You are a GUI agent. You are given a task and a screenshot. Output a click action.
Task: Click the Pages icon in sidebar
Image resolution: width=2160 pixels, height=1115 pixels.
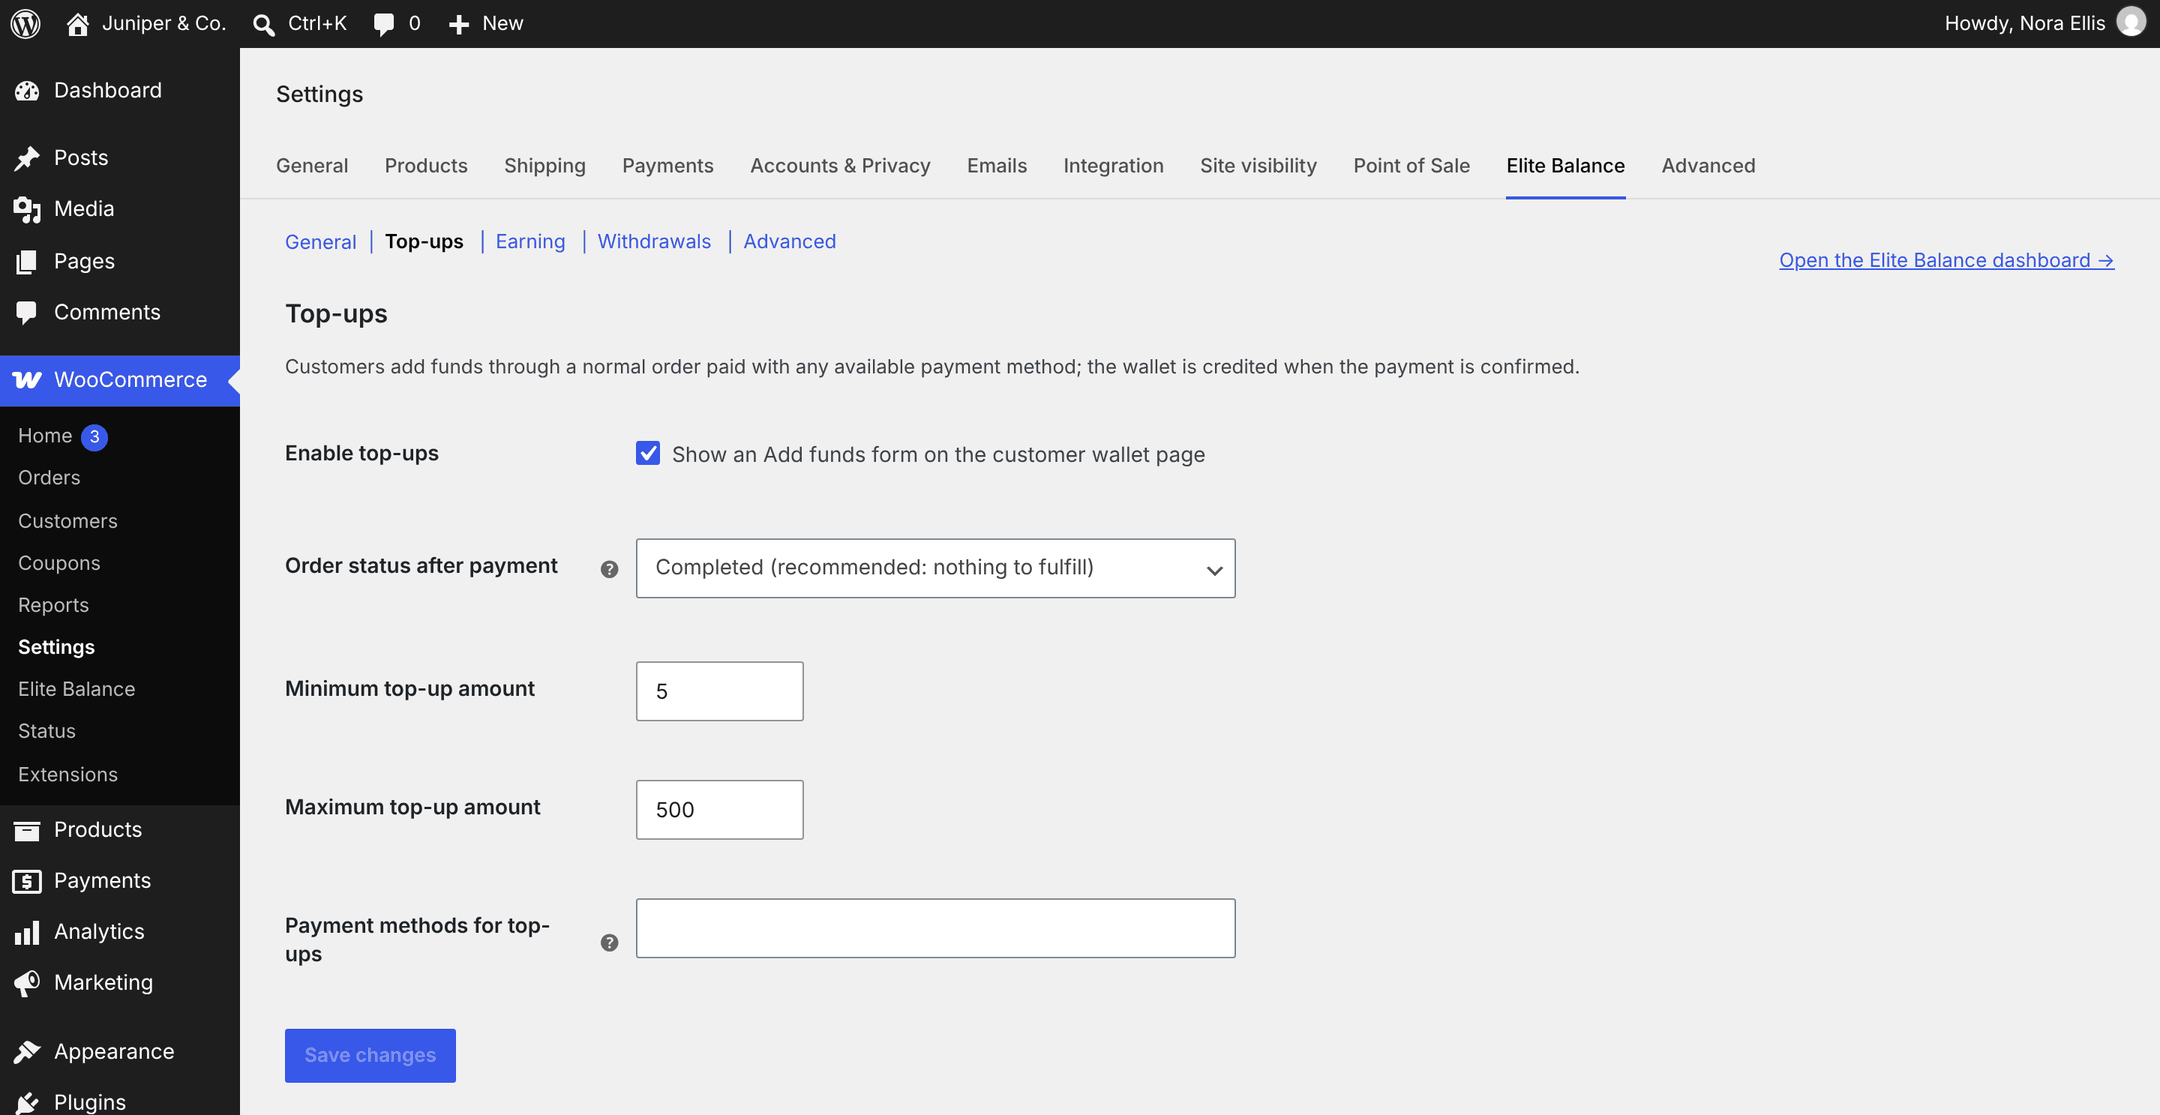(27, 262)
